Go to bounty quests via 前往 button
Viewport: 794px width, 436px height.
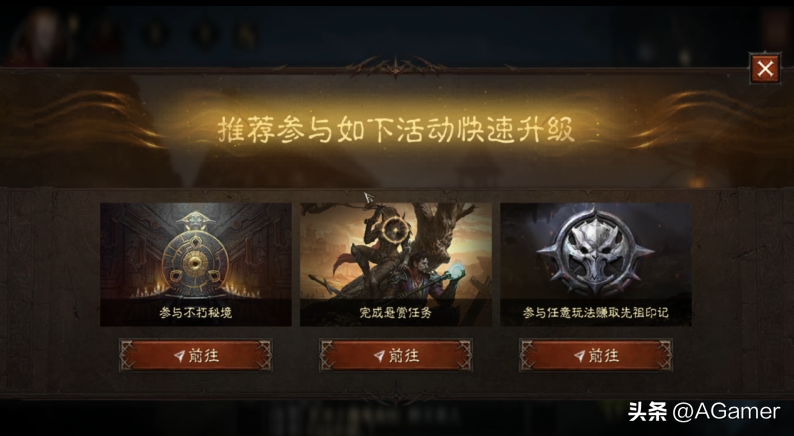pyautogui.click(x=395, y=355)
